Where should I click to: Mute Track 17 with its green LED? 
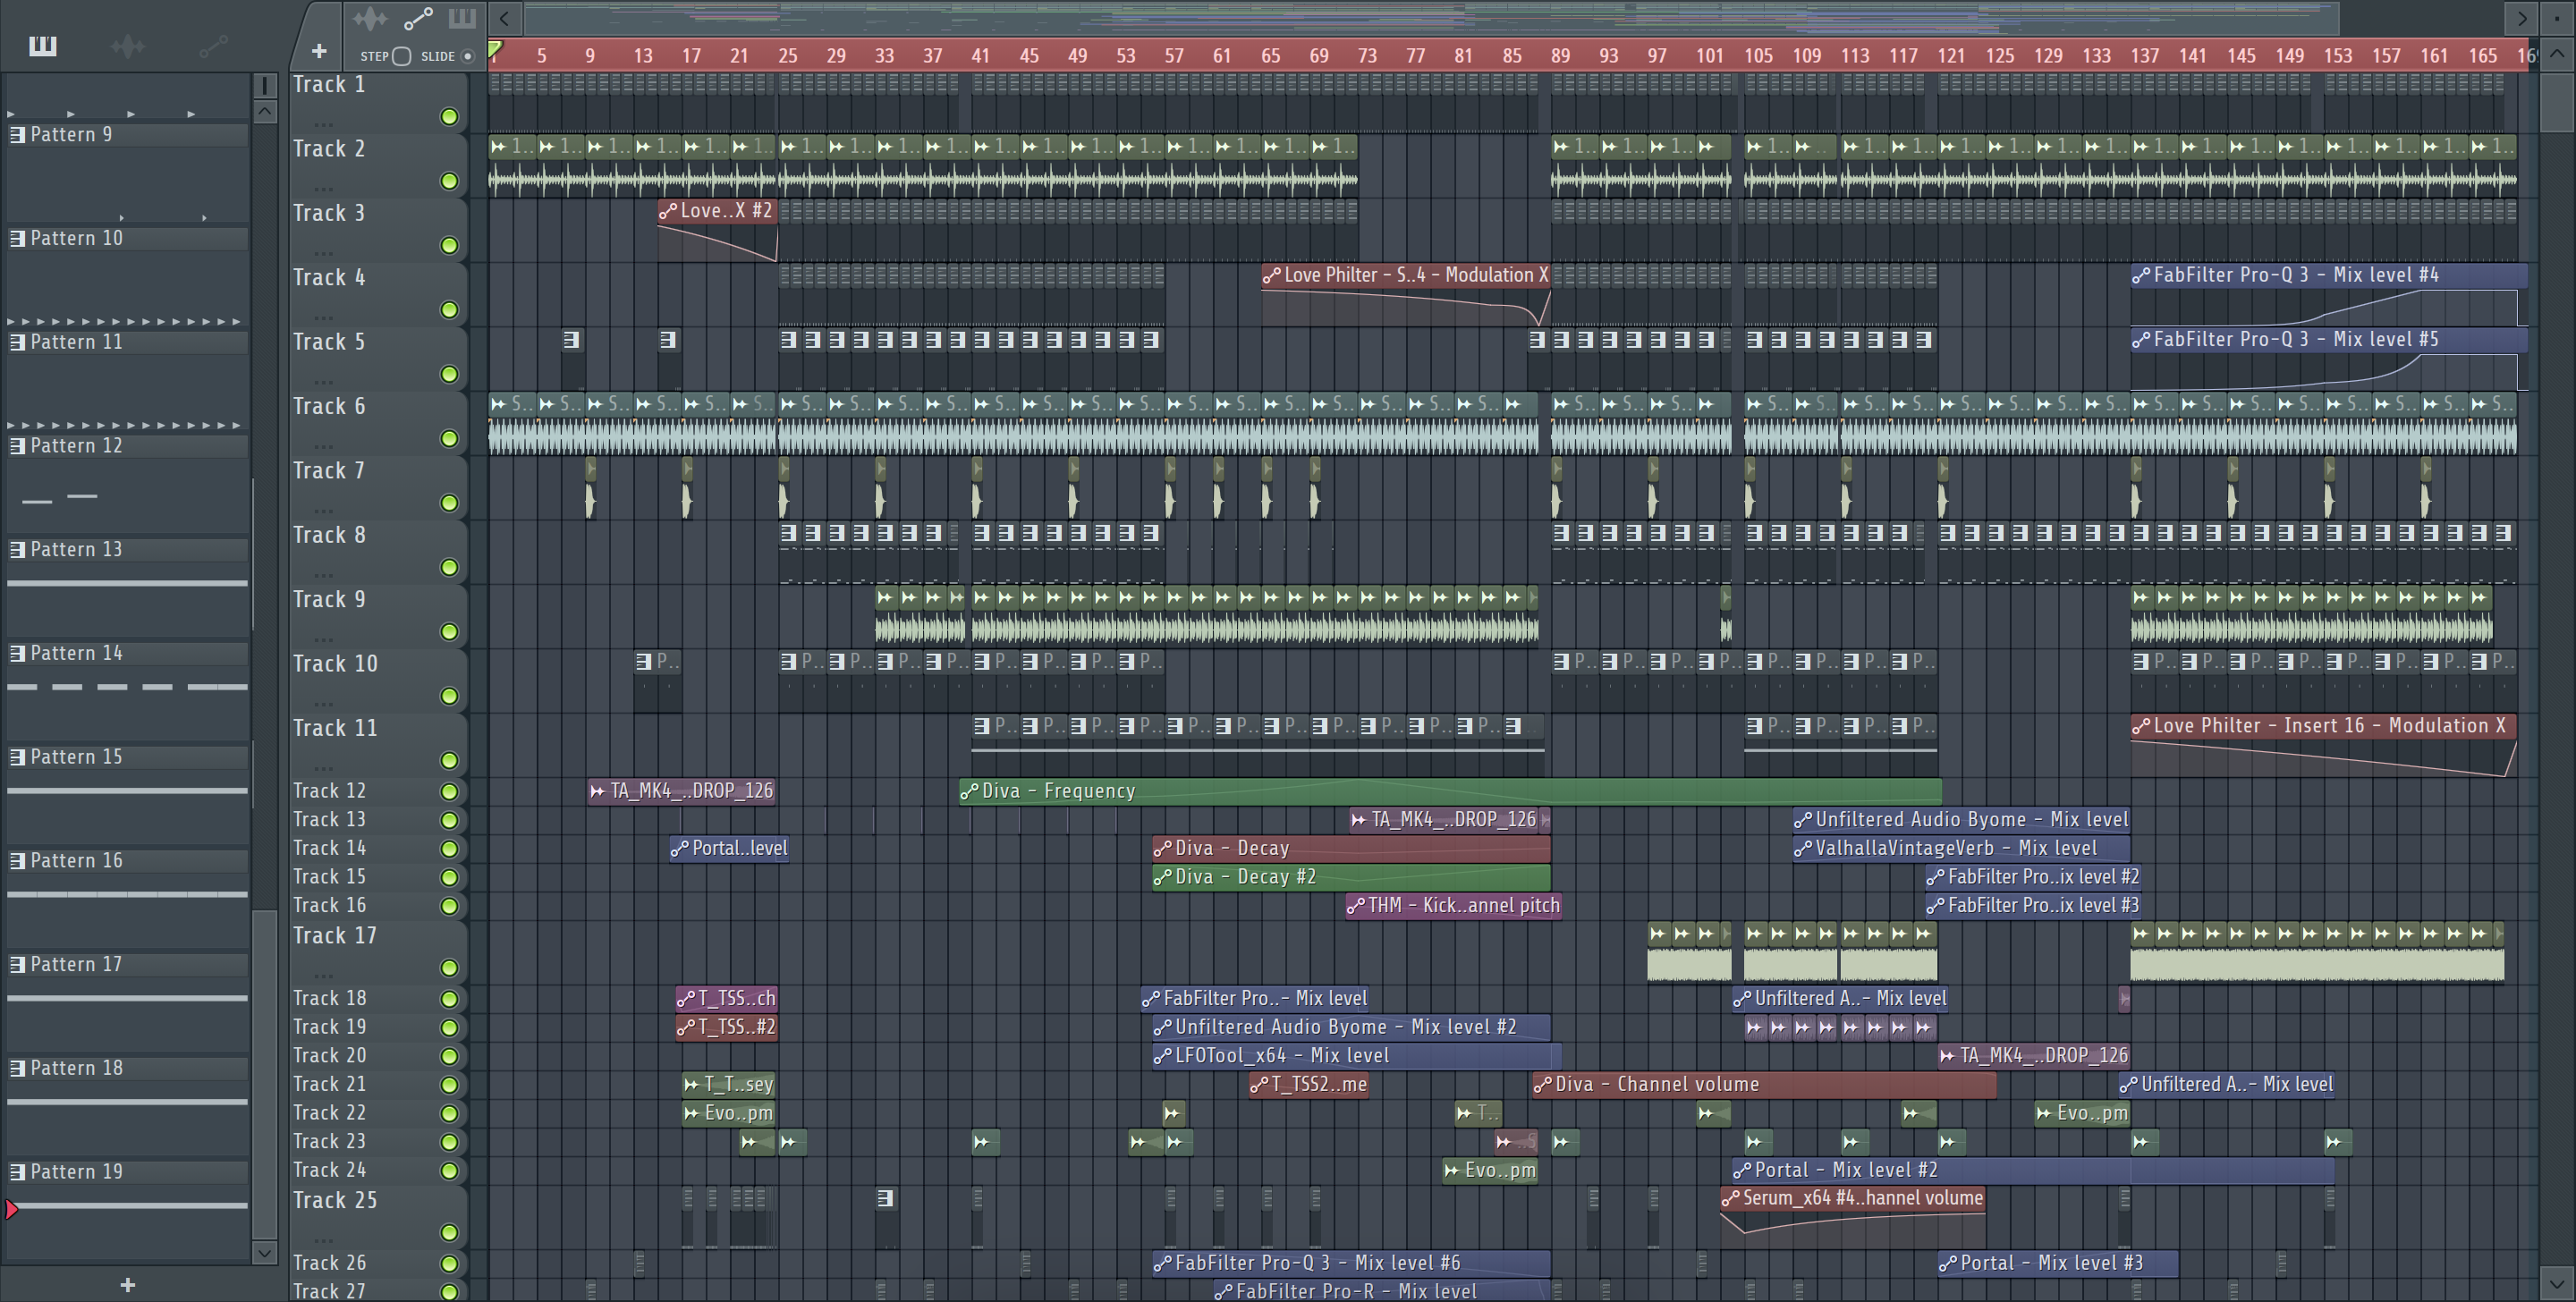(x=449, y=968)
